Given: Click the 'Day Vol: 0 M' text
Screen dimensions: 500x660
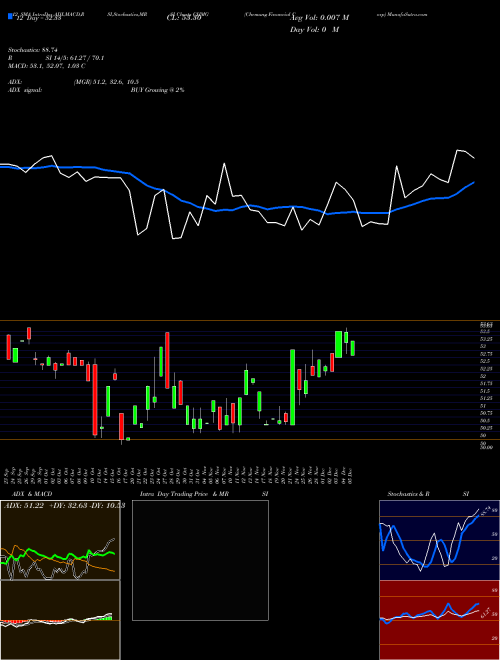Looking at the screenshot, I should (x=314, y=30).
